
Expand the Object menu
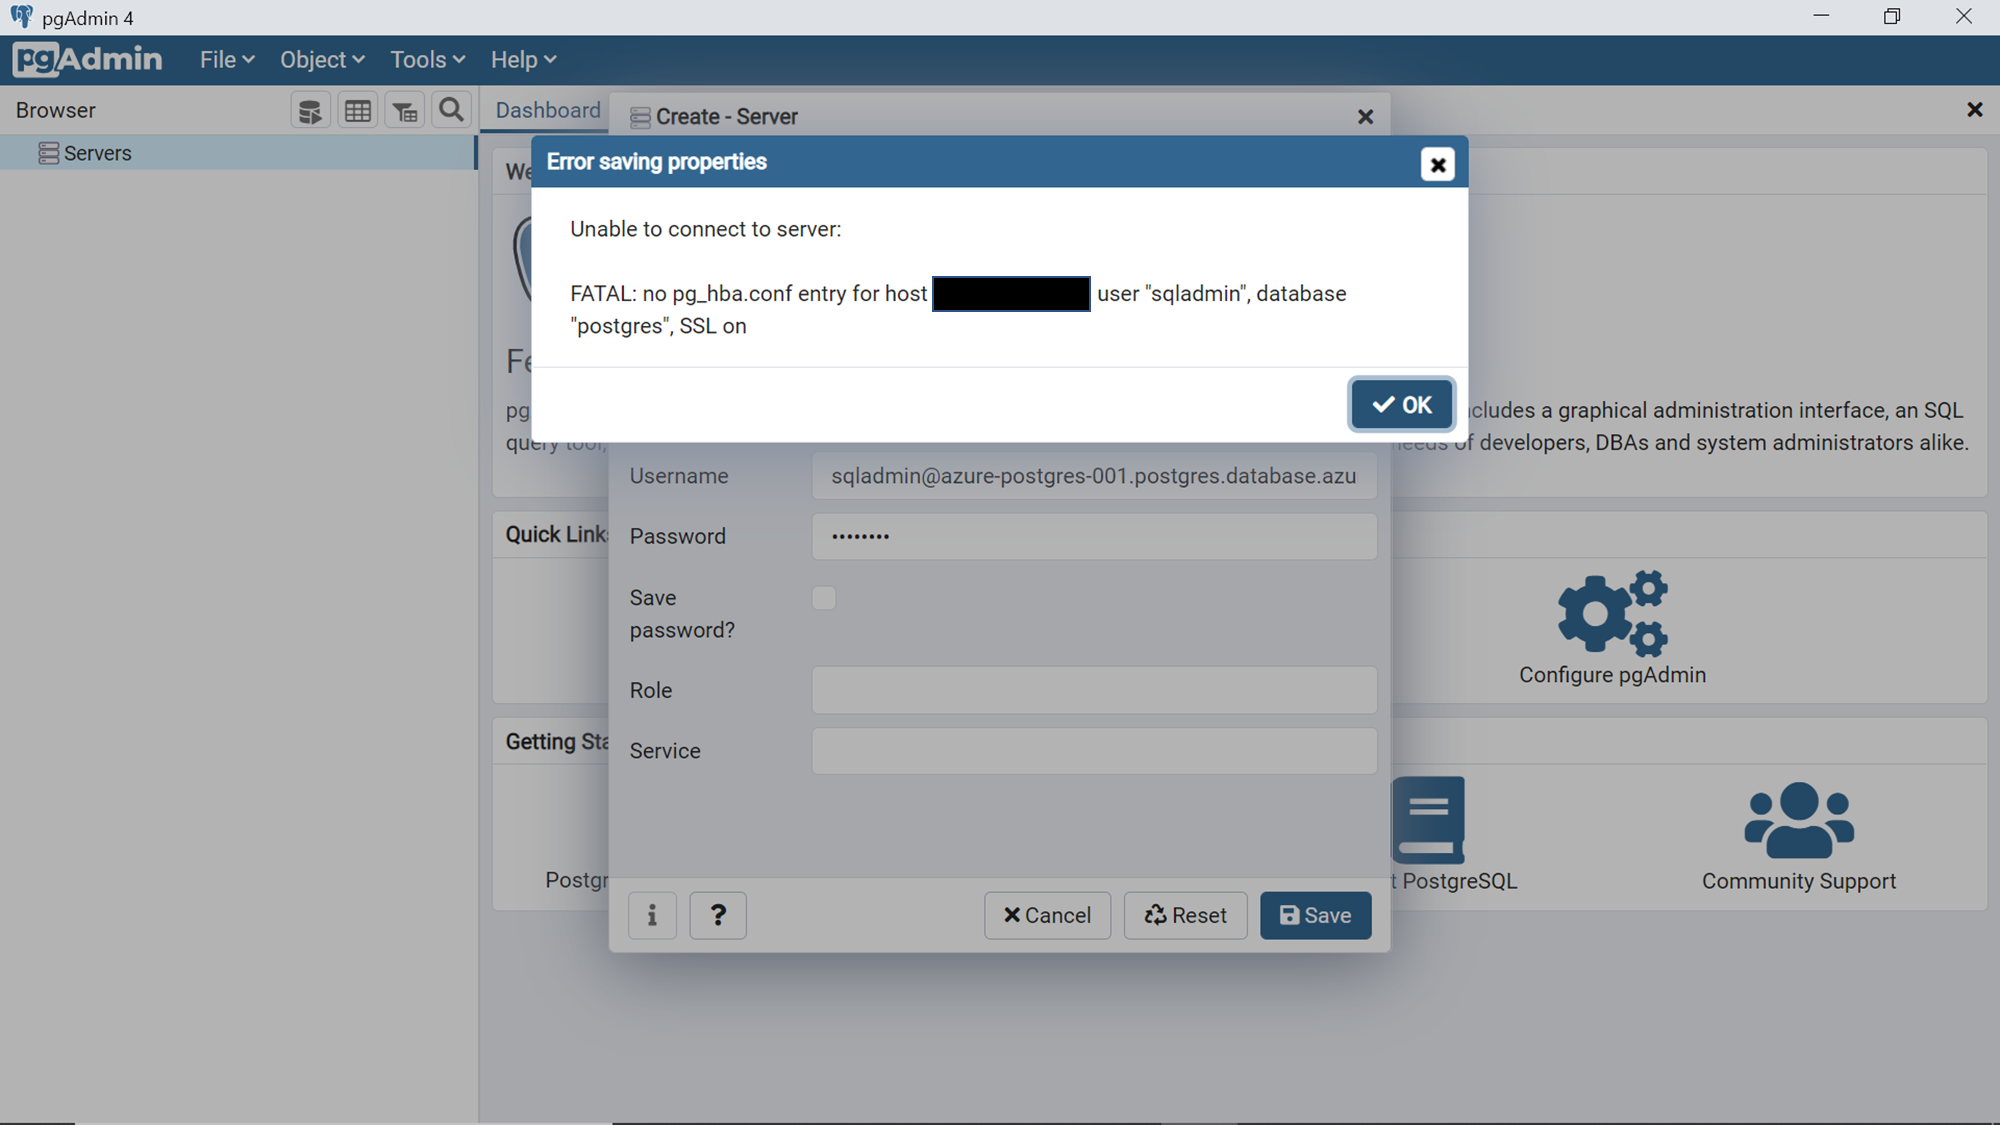click(322, 60)
